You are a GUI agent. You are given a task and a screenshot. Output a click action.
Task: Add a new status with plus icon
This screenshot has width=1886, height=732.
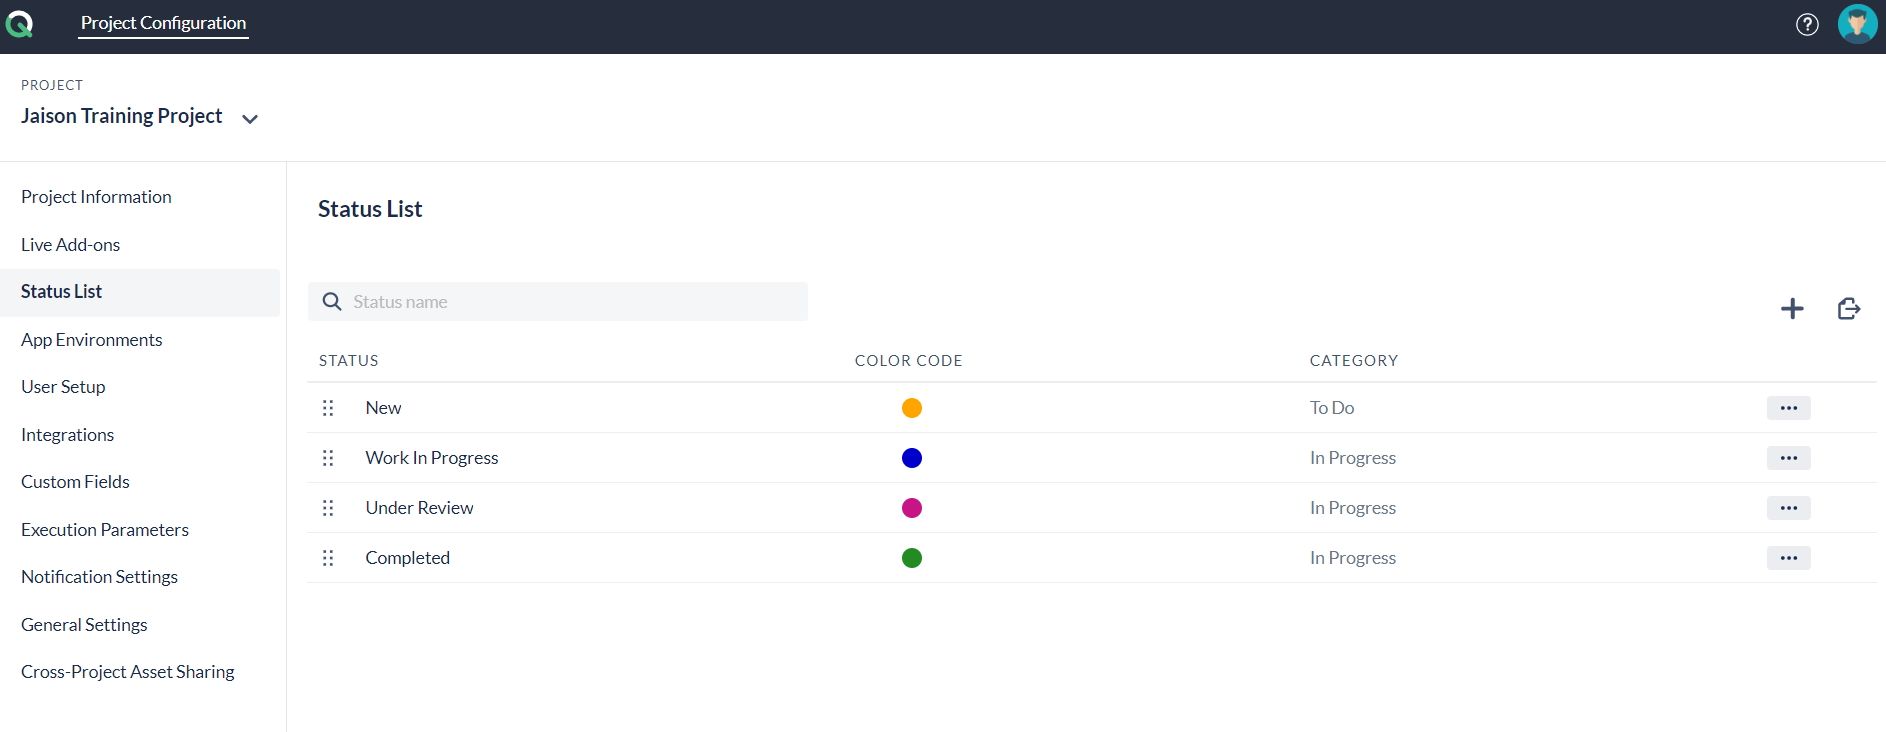(1792, 308)
